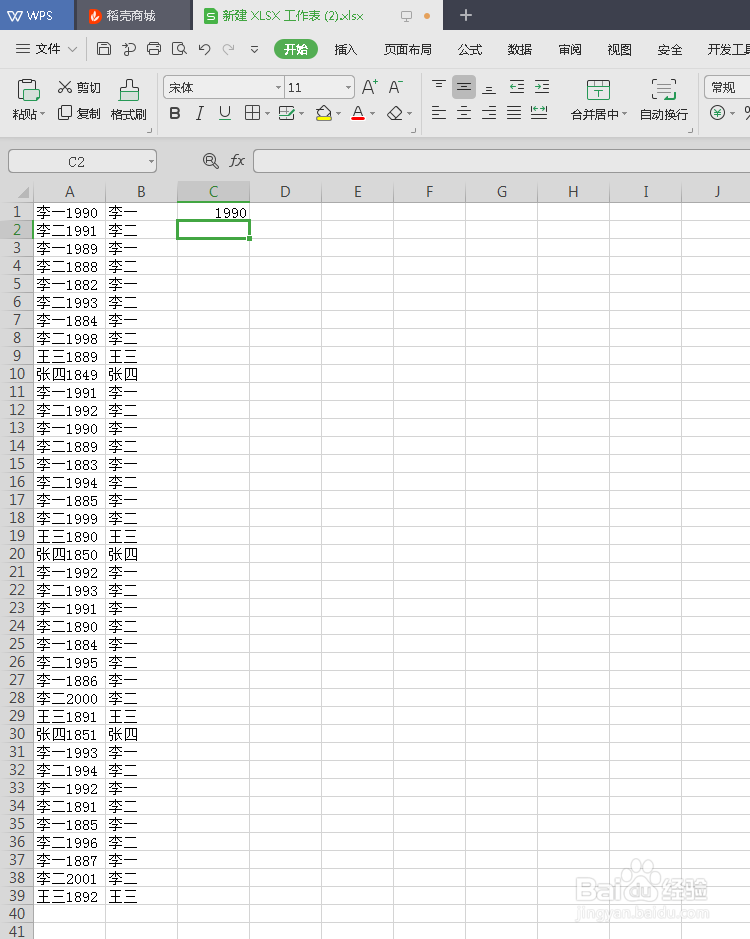Align text to vertical middle
This screenshot has height=939, width=750.
(x=464, y=87)
